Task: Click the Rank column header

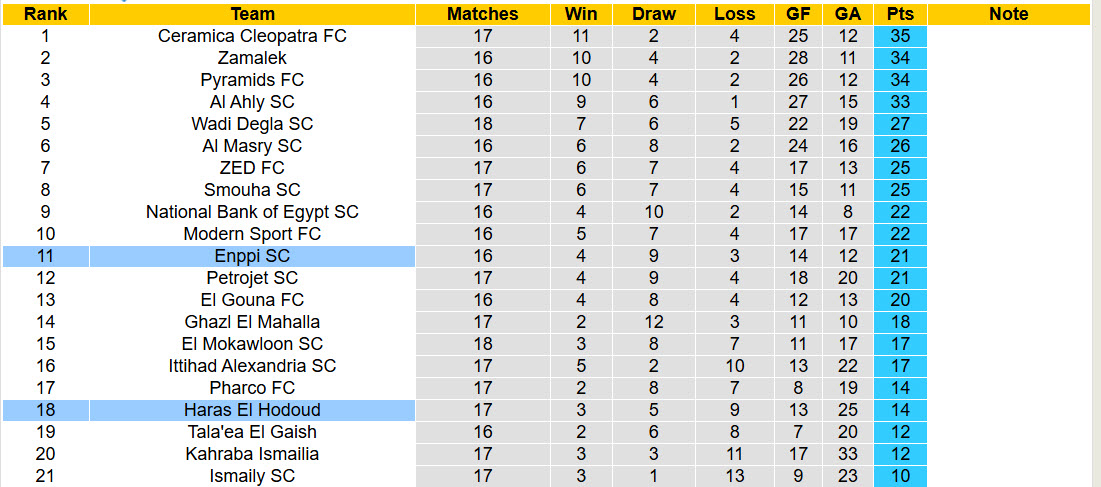Action: (45, 14)
